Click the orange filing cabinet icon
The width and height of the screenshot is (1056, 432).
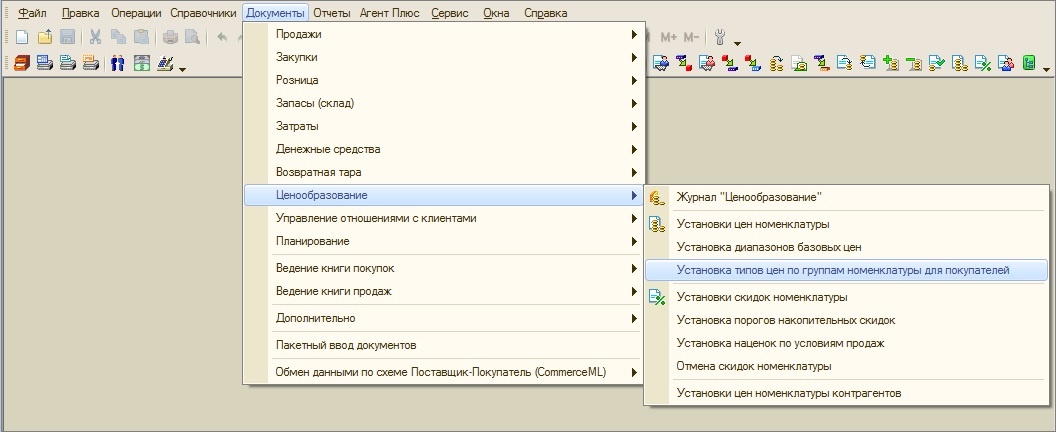click(x=22, y=63)
